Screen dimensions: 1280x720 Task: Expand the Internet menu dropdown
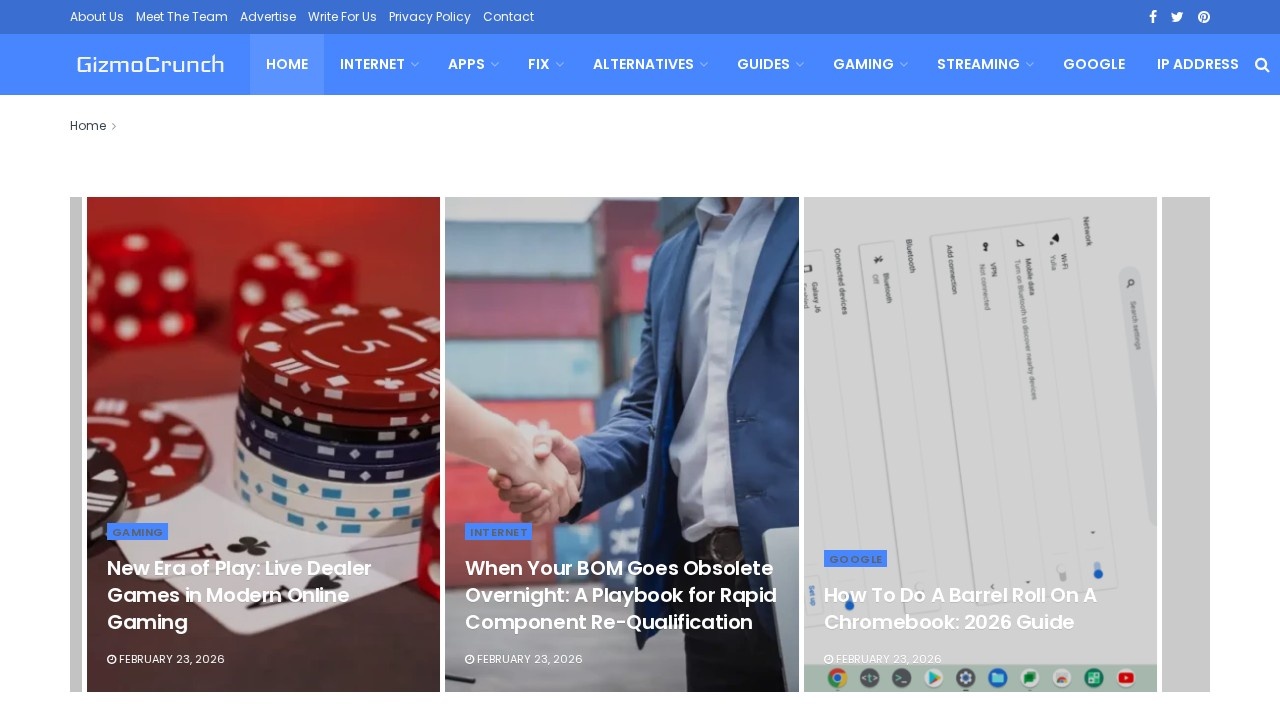tap(380, 64)
